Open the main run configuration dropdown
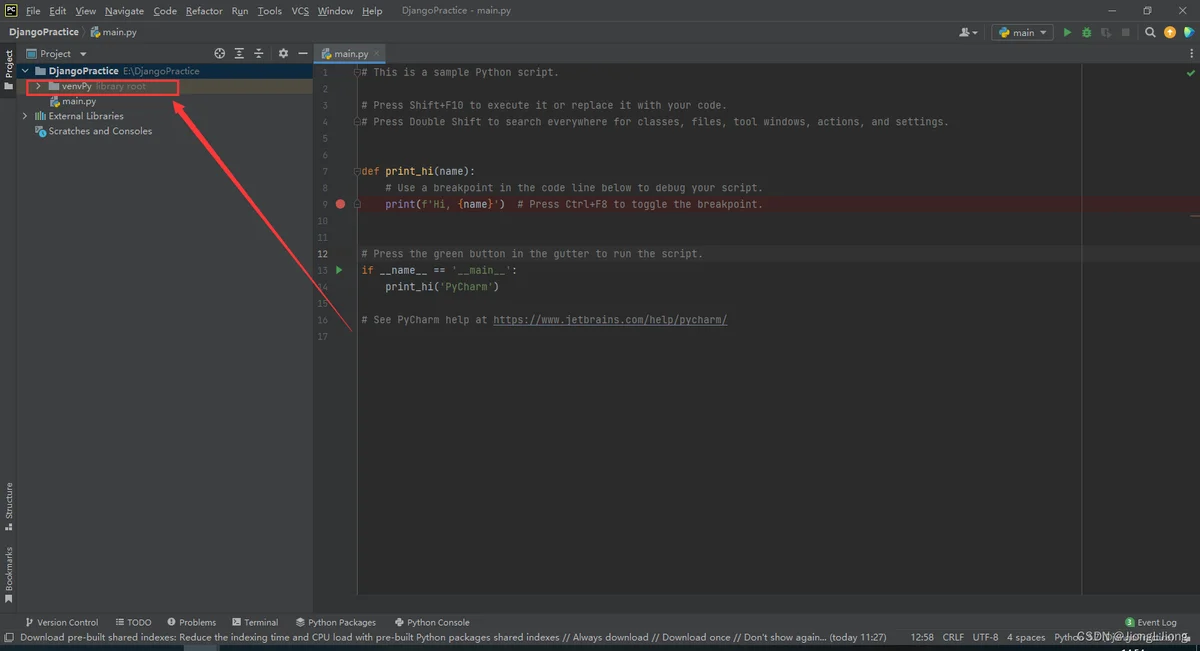 (x=1022, y=32)
